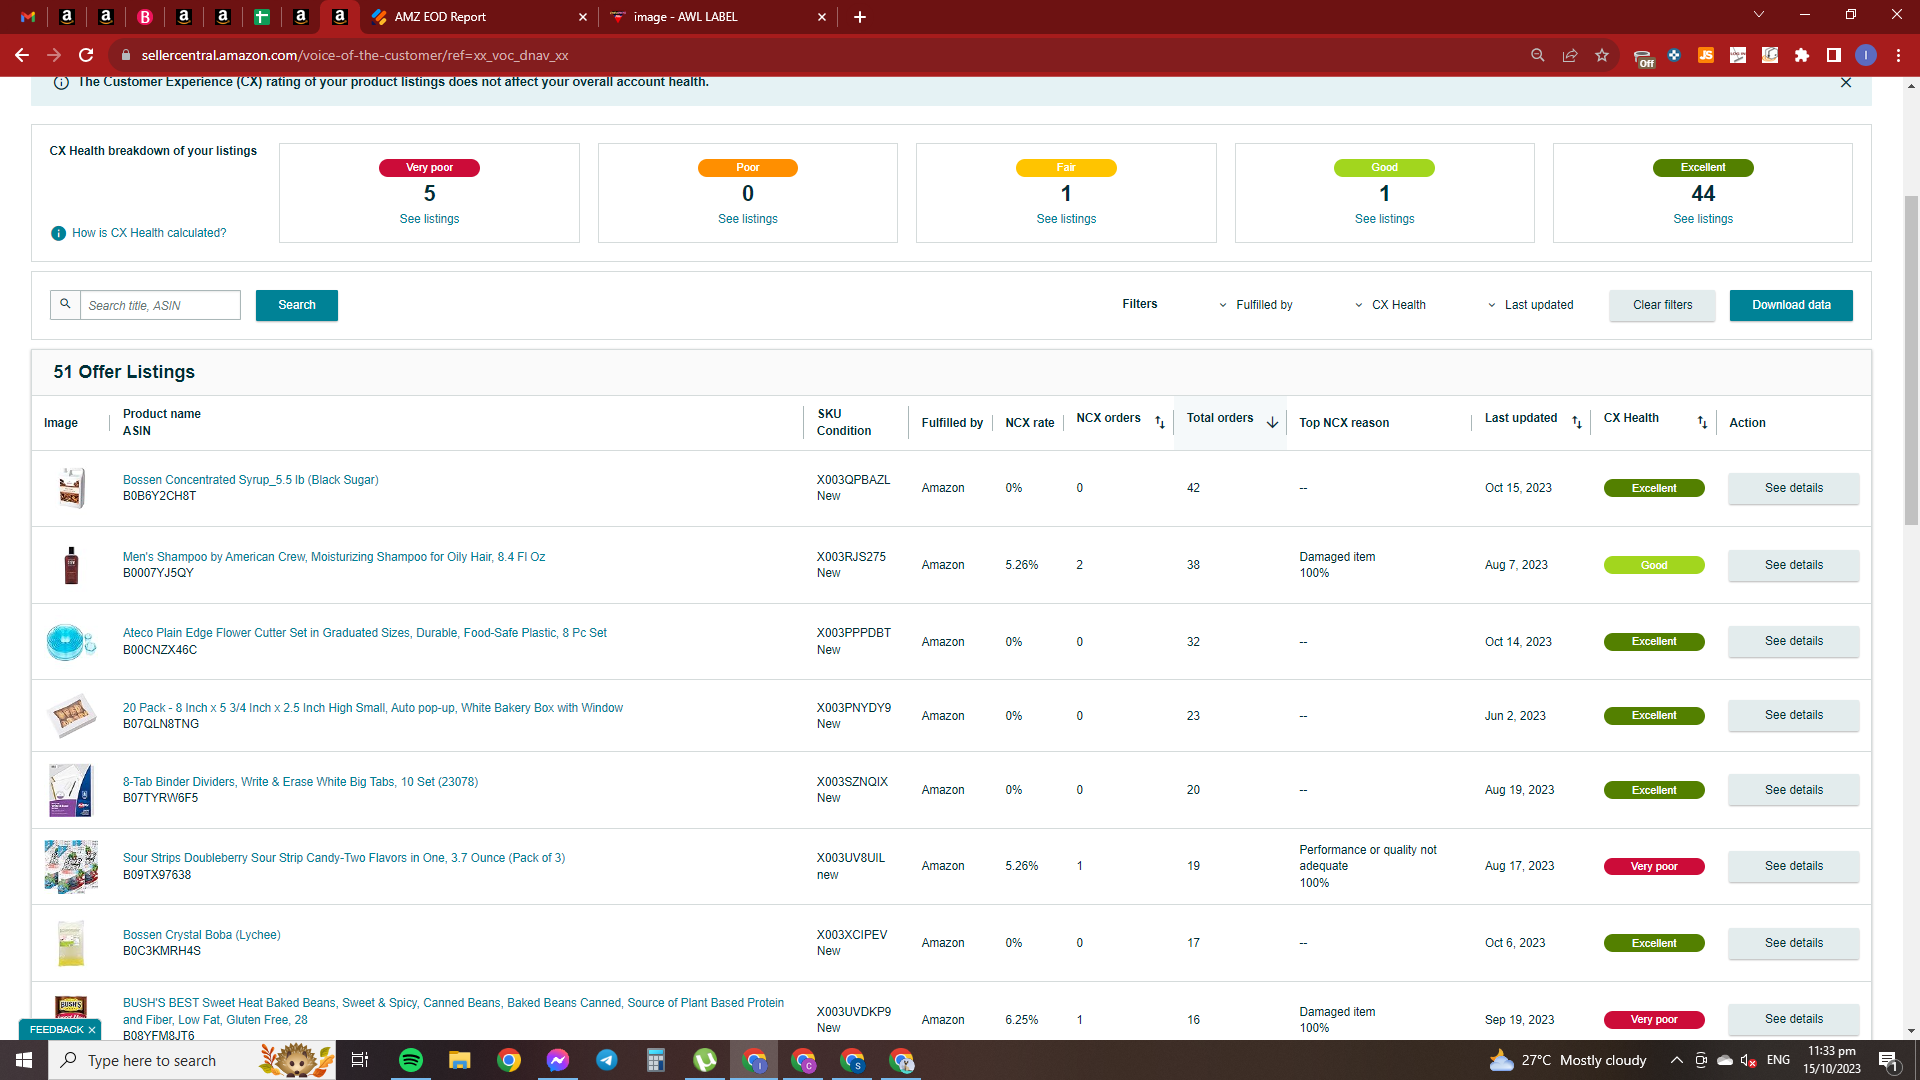Switch to the image - AWL LABEL tab
This screenshot has width=1920, height=1080.
click(718, 17)
